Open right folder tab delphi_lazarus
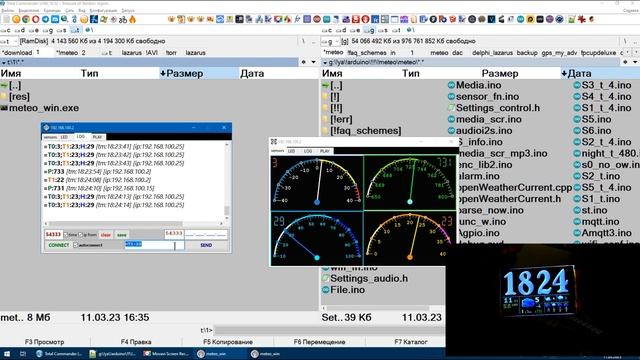 point(493,53)
